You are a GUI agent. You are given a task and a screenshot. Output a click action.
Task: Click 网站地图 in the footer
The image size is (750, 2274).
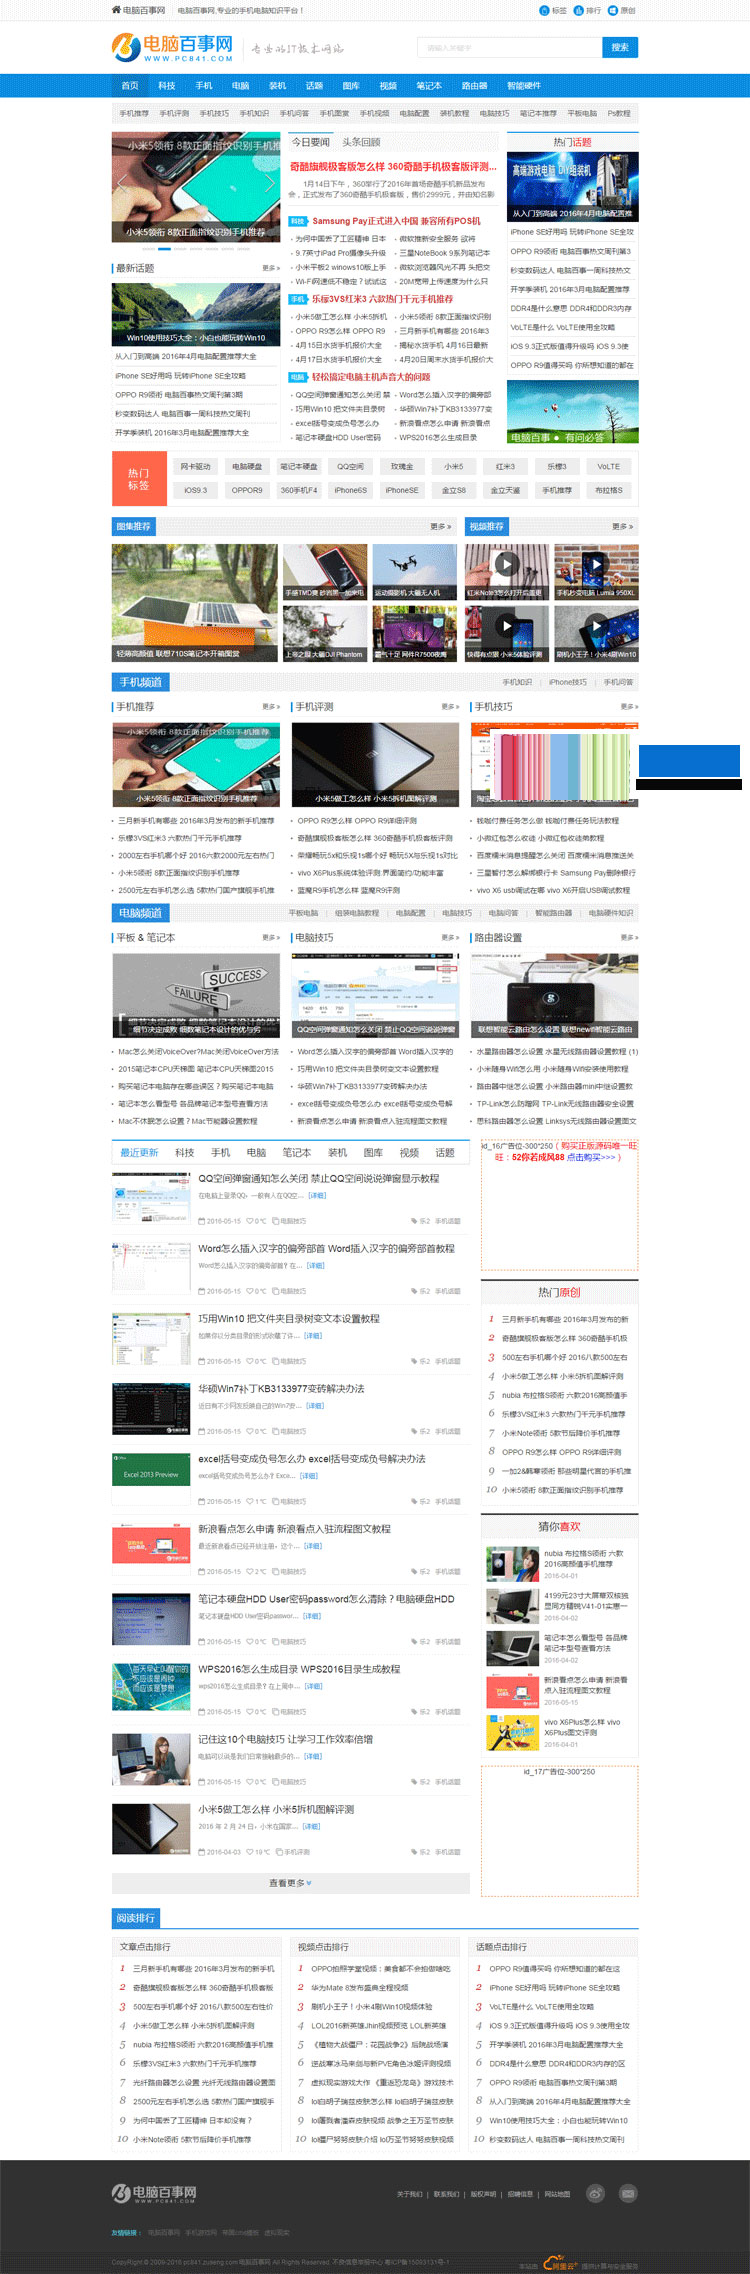tap(557, 2194)
